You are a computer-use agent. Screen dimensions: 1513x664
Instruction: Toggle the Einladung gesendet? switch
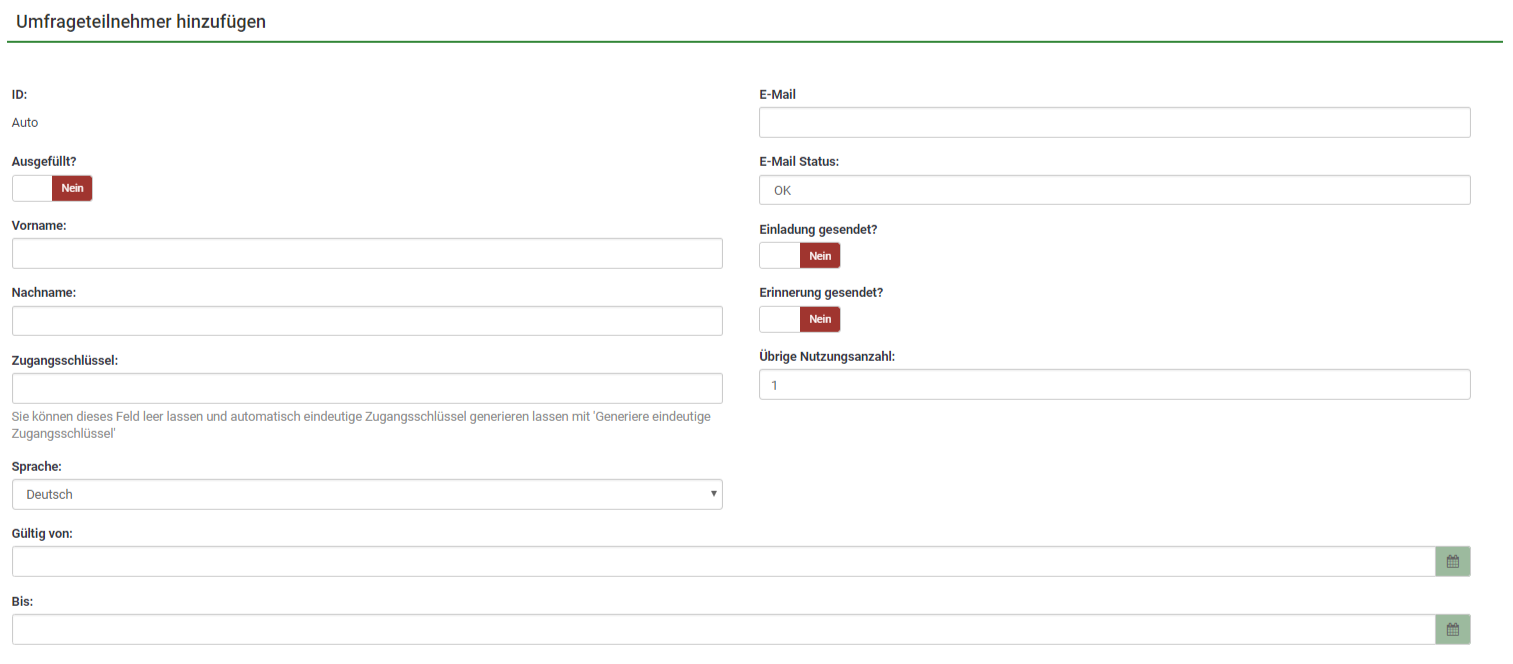click(799, 256)
